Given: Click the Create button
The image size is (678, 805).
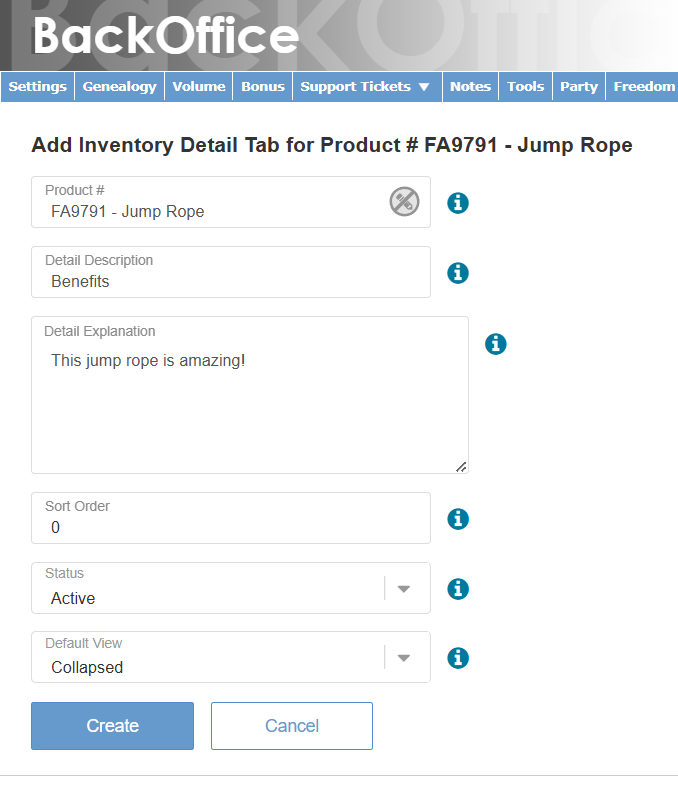Looking at the screenshot, I should point(112,725).
